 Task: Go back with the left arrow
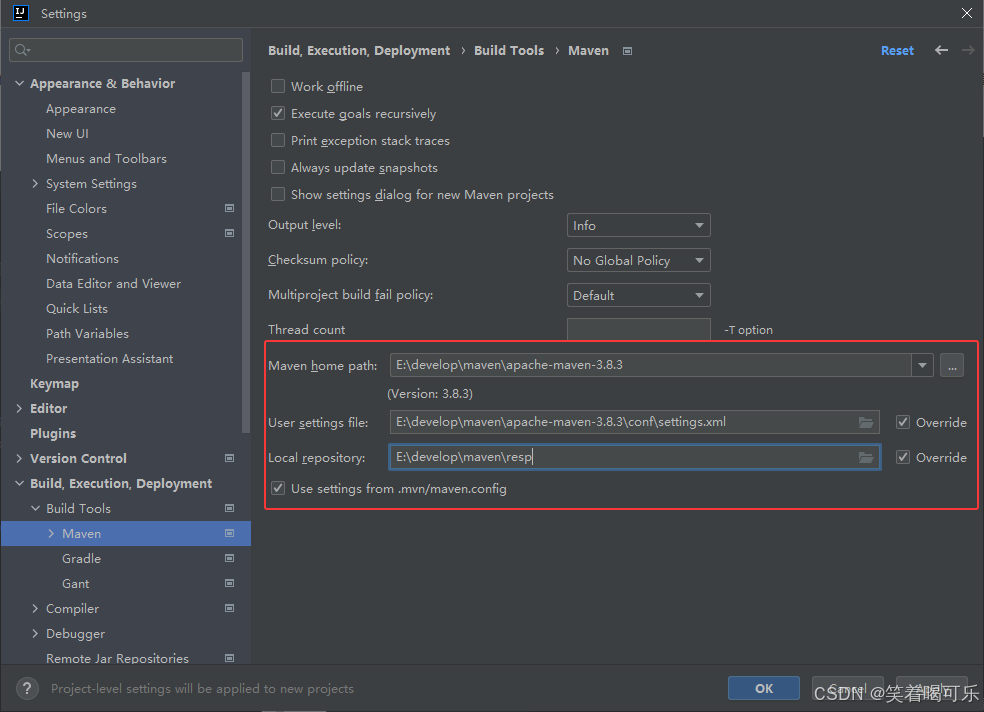(x=941, y=50)
